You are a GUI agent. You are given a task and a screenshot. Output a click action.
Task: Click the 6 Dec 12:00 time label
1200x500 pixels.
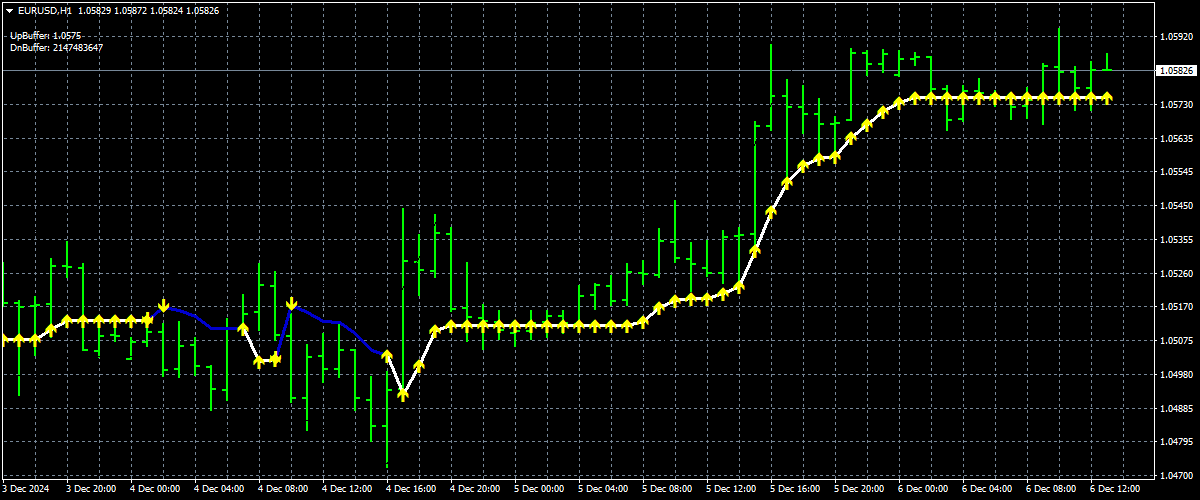1115,490
